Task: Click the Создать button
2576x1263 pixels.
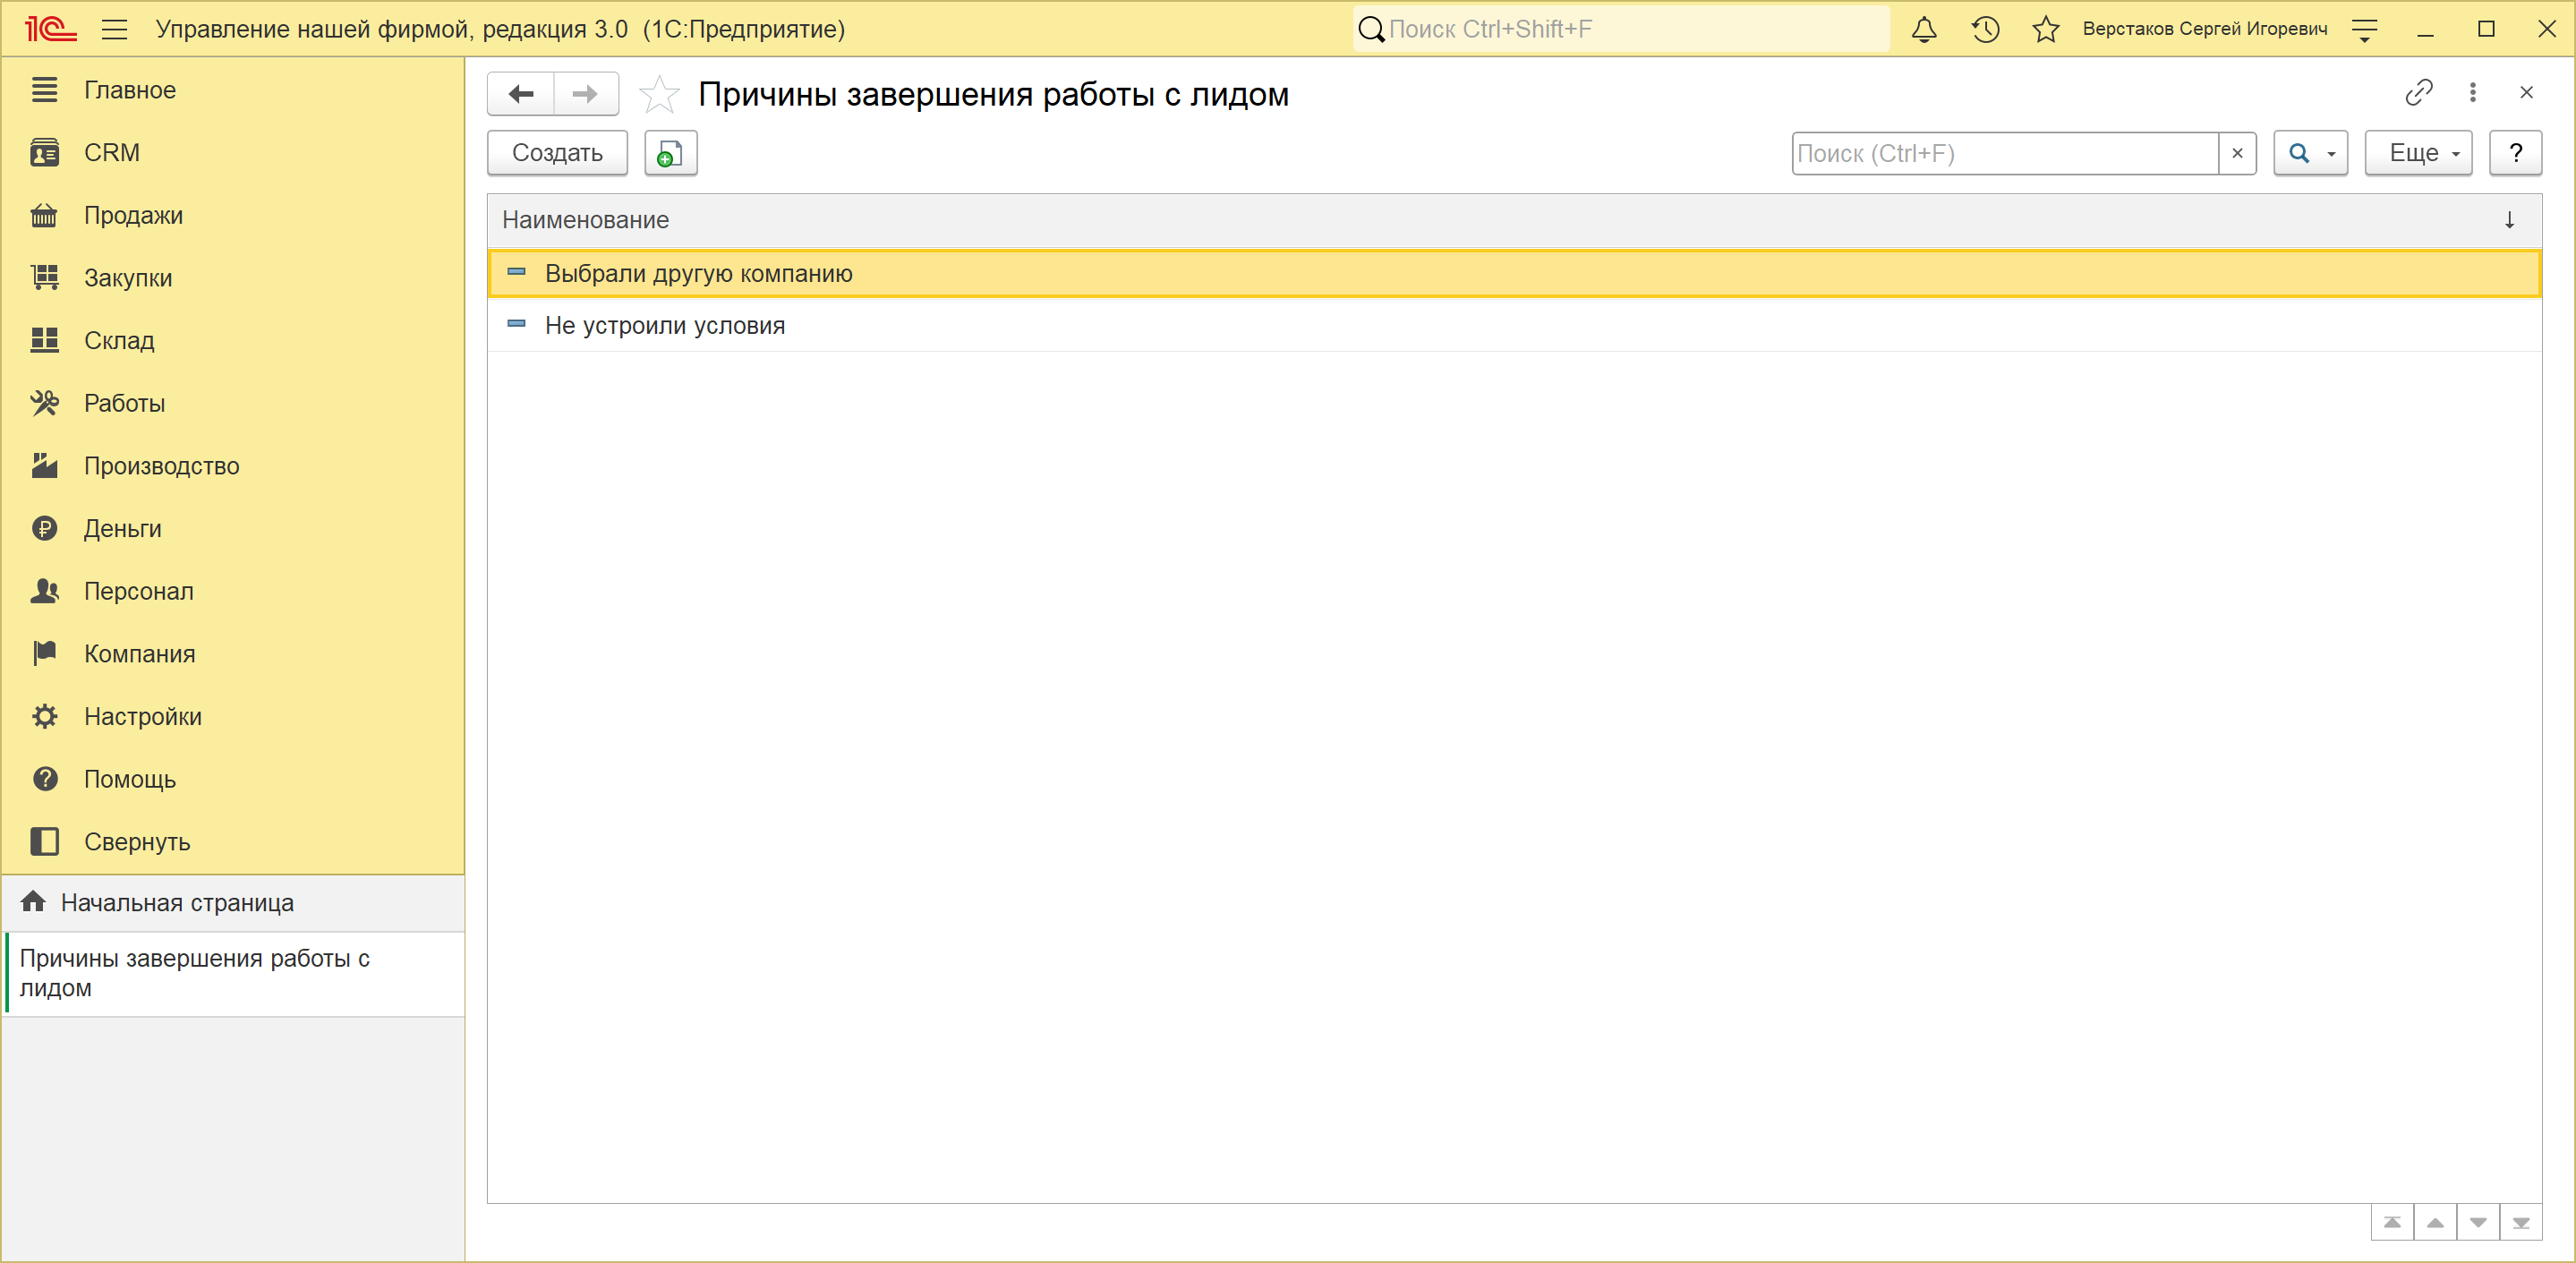Action: tap(557, 153)
